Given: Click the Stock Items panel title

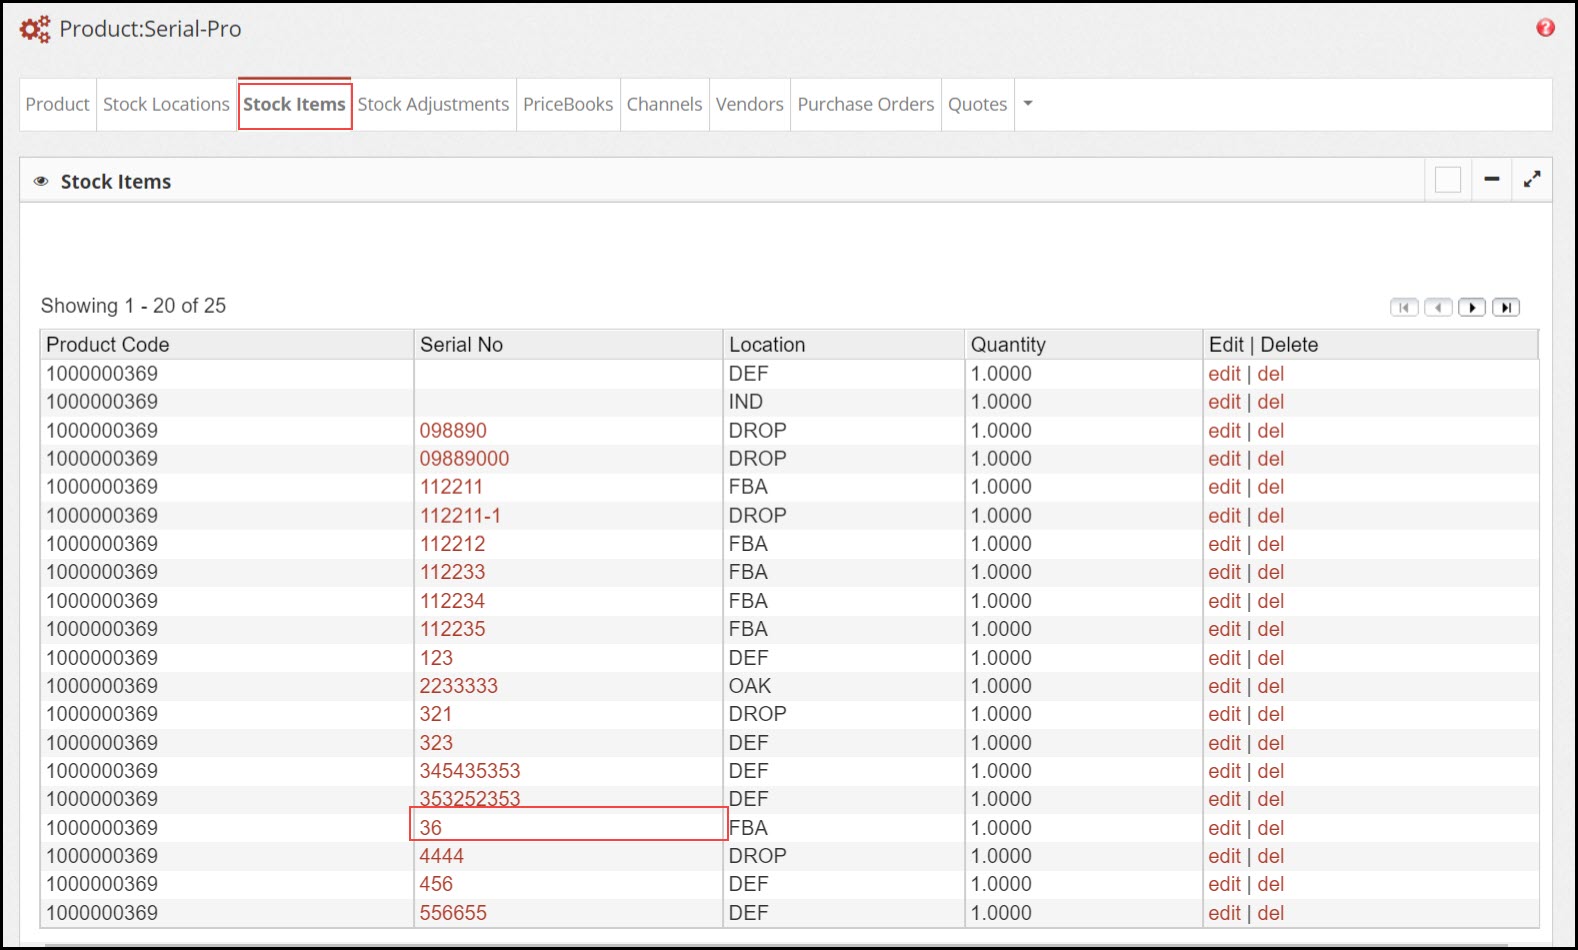Looking at the screenshot, I should (x=116, y=182).
